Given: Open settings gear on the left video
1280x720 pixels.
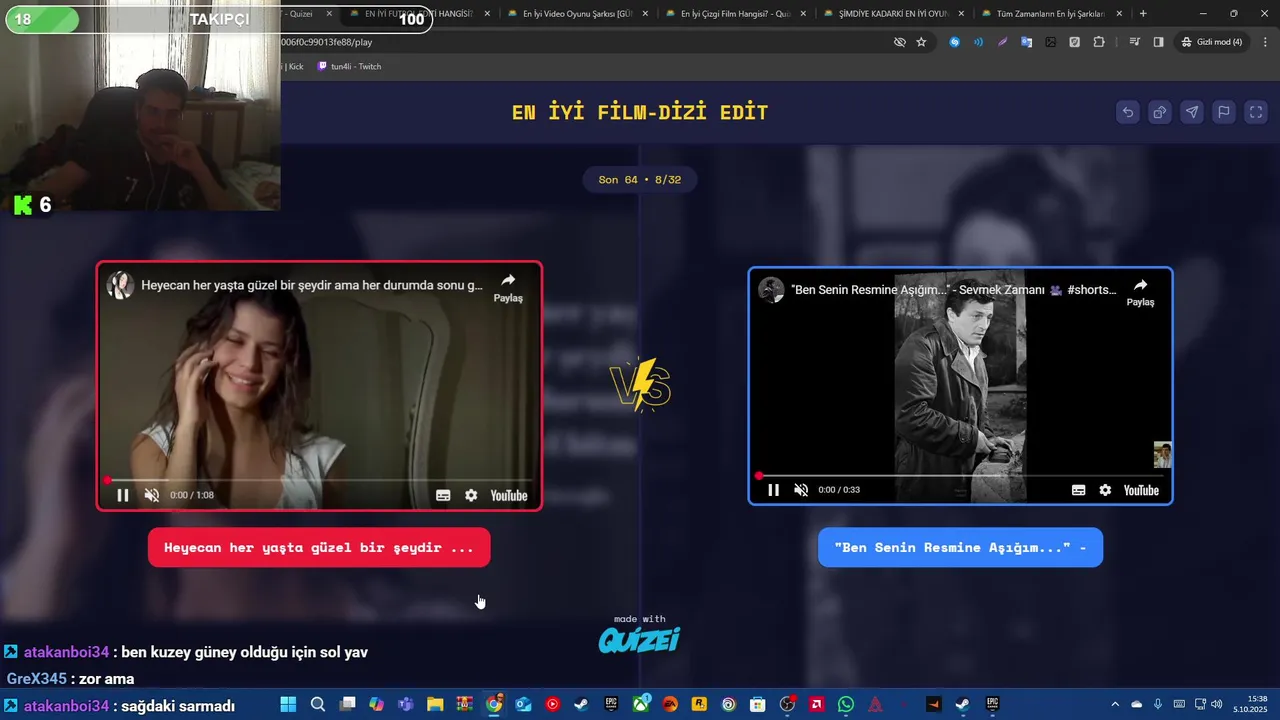Looking at the screenshot, I should 471,495.
